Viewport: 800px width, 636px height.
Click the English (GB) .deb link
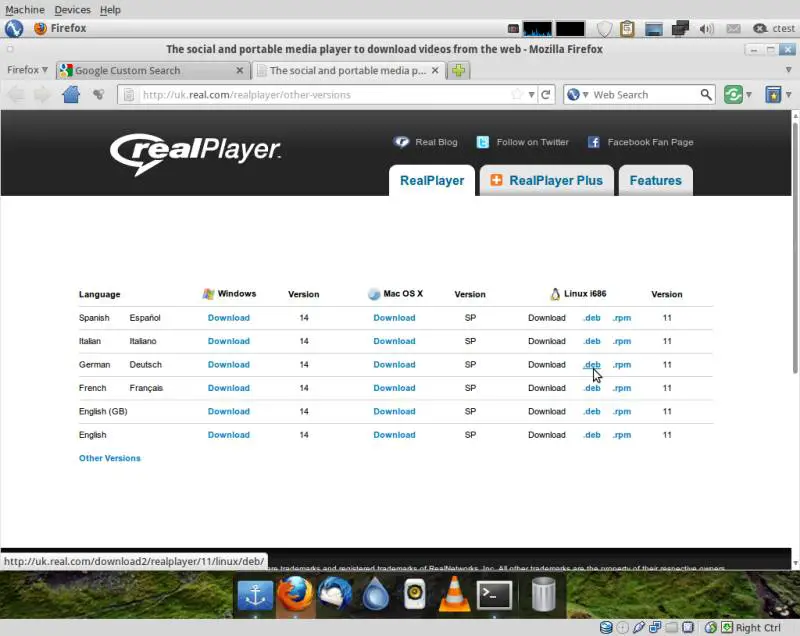coord(592,412)
